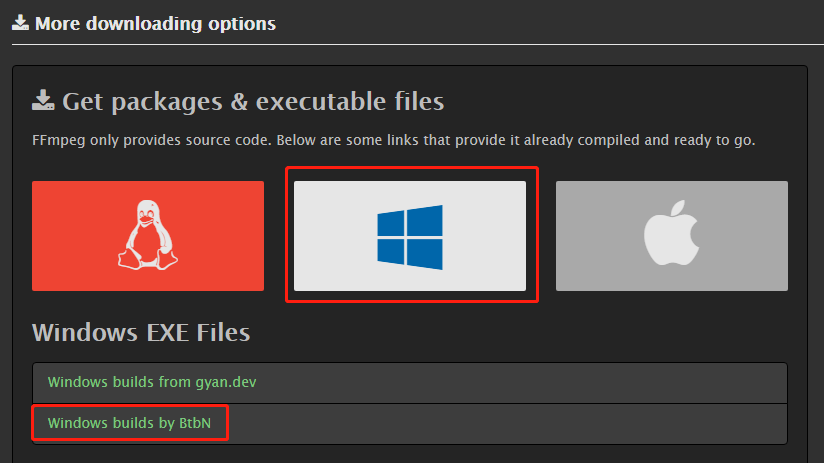
Task: Click the Windows EXE Files heading
Action: click(140, 332)
